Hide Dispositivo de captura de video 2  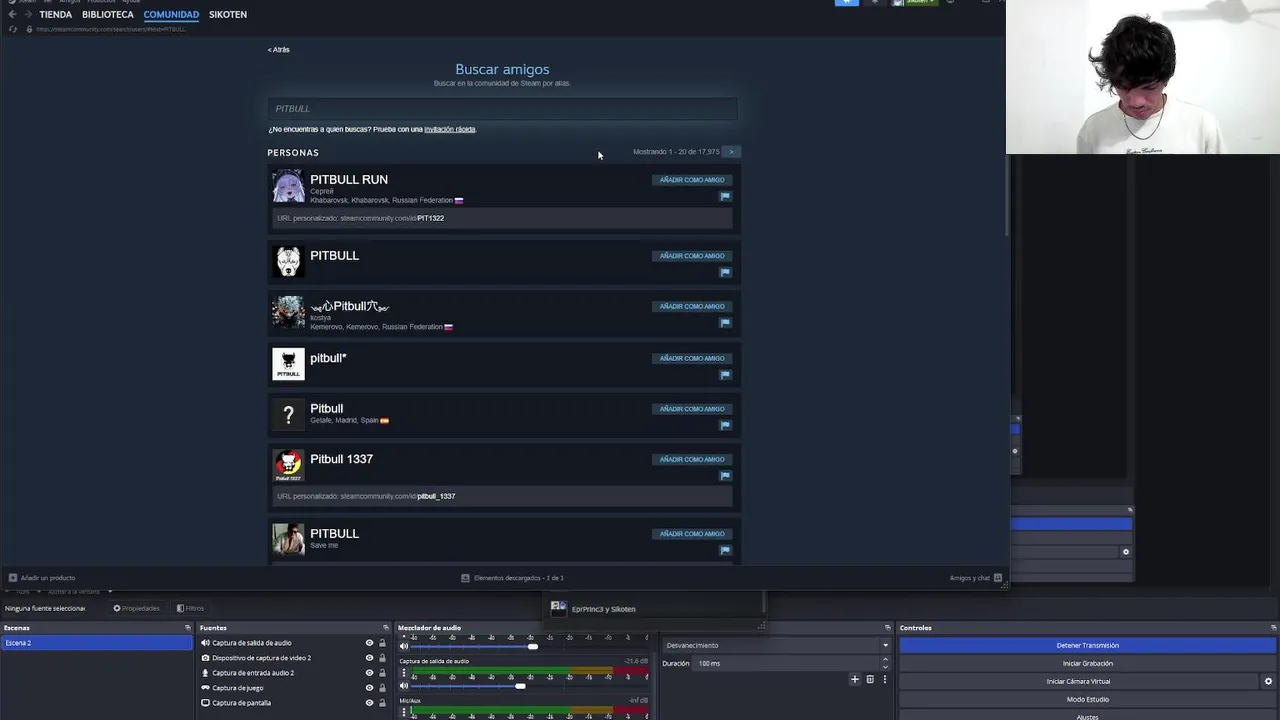point(369,658)
